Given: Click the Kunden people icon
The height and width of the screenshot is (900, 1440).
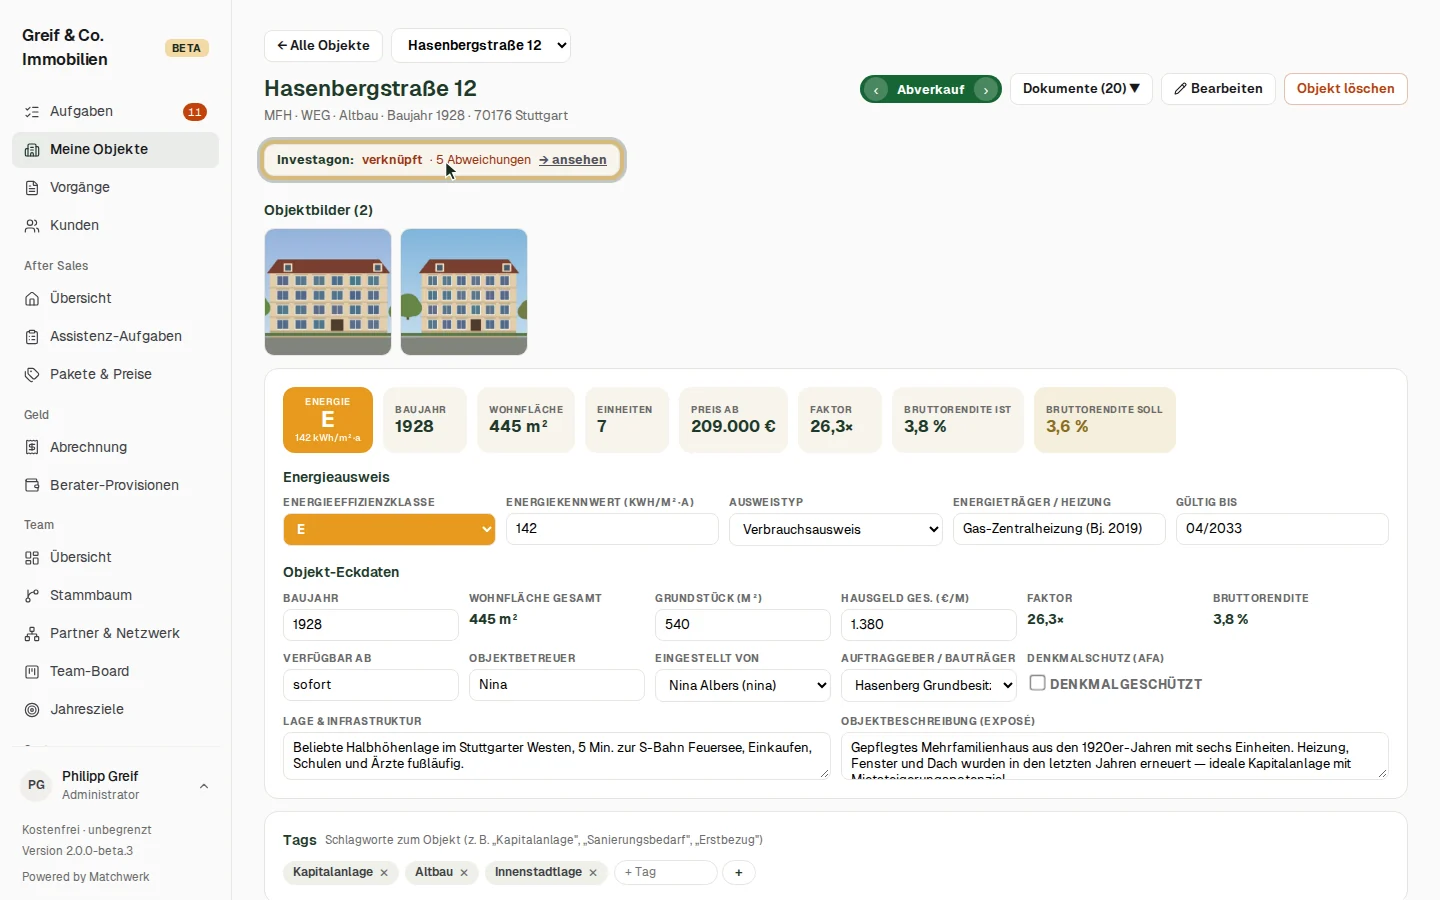Looking at the screenshot, I should (x=32, y=226).
